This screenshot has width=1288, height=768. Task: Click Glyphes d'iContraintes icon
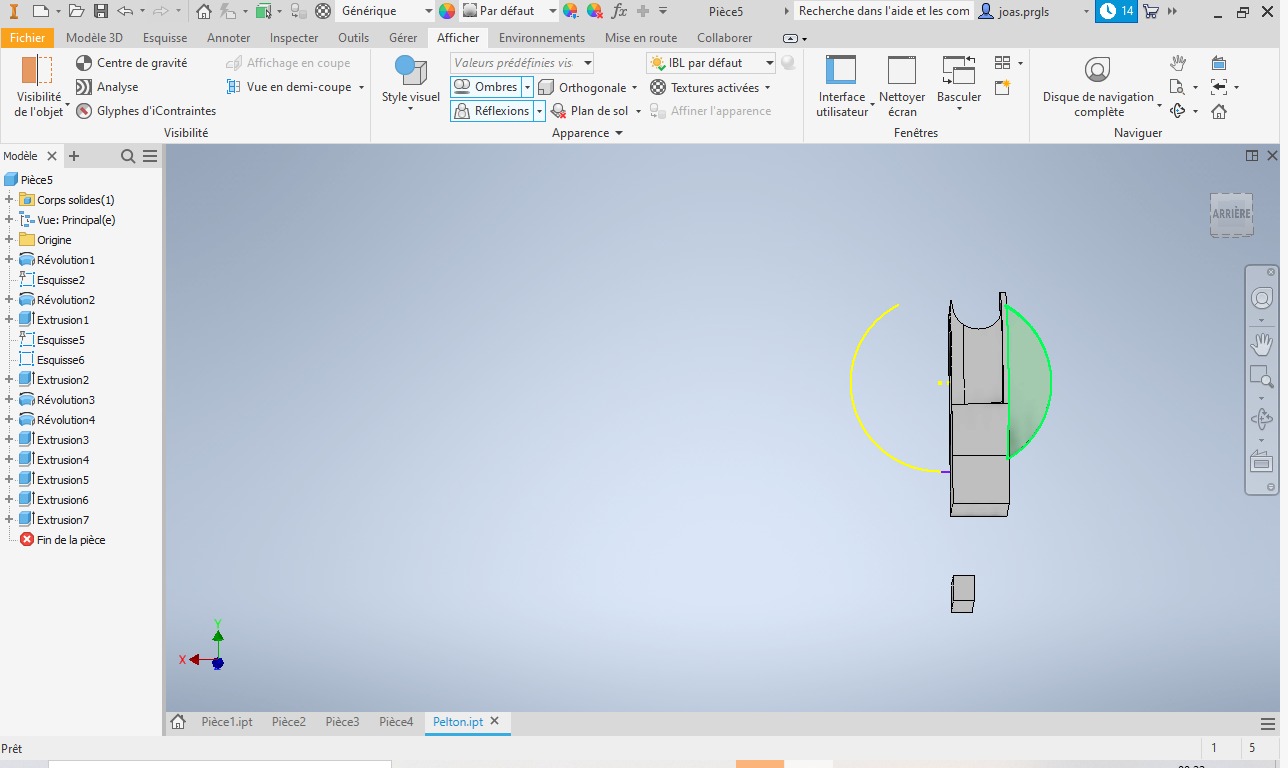pyautogui.click(x=84, y=111)
